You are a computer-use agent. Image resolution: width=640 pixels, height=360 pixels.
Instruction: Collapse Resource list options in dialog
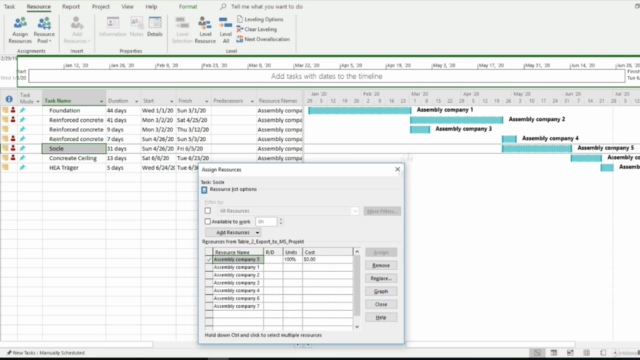[204, 190]
